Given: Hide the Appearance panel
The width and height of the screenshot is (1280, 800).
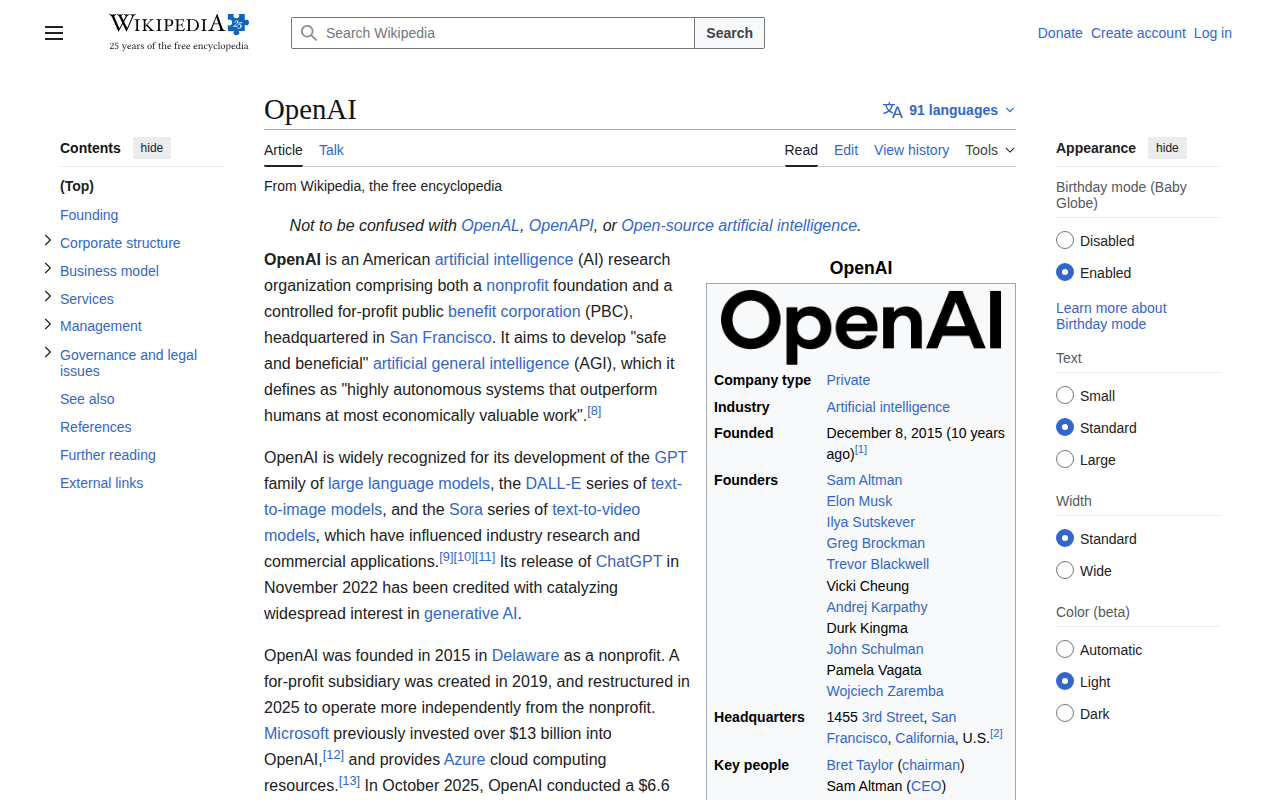Looking at the screenshot, I should coord(1167,148).
